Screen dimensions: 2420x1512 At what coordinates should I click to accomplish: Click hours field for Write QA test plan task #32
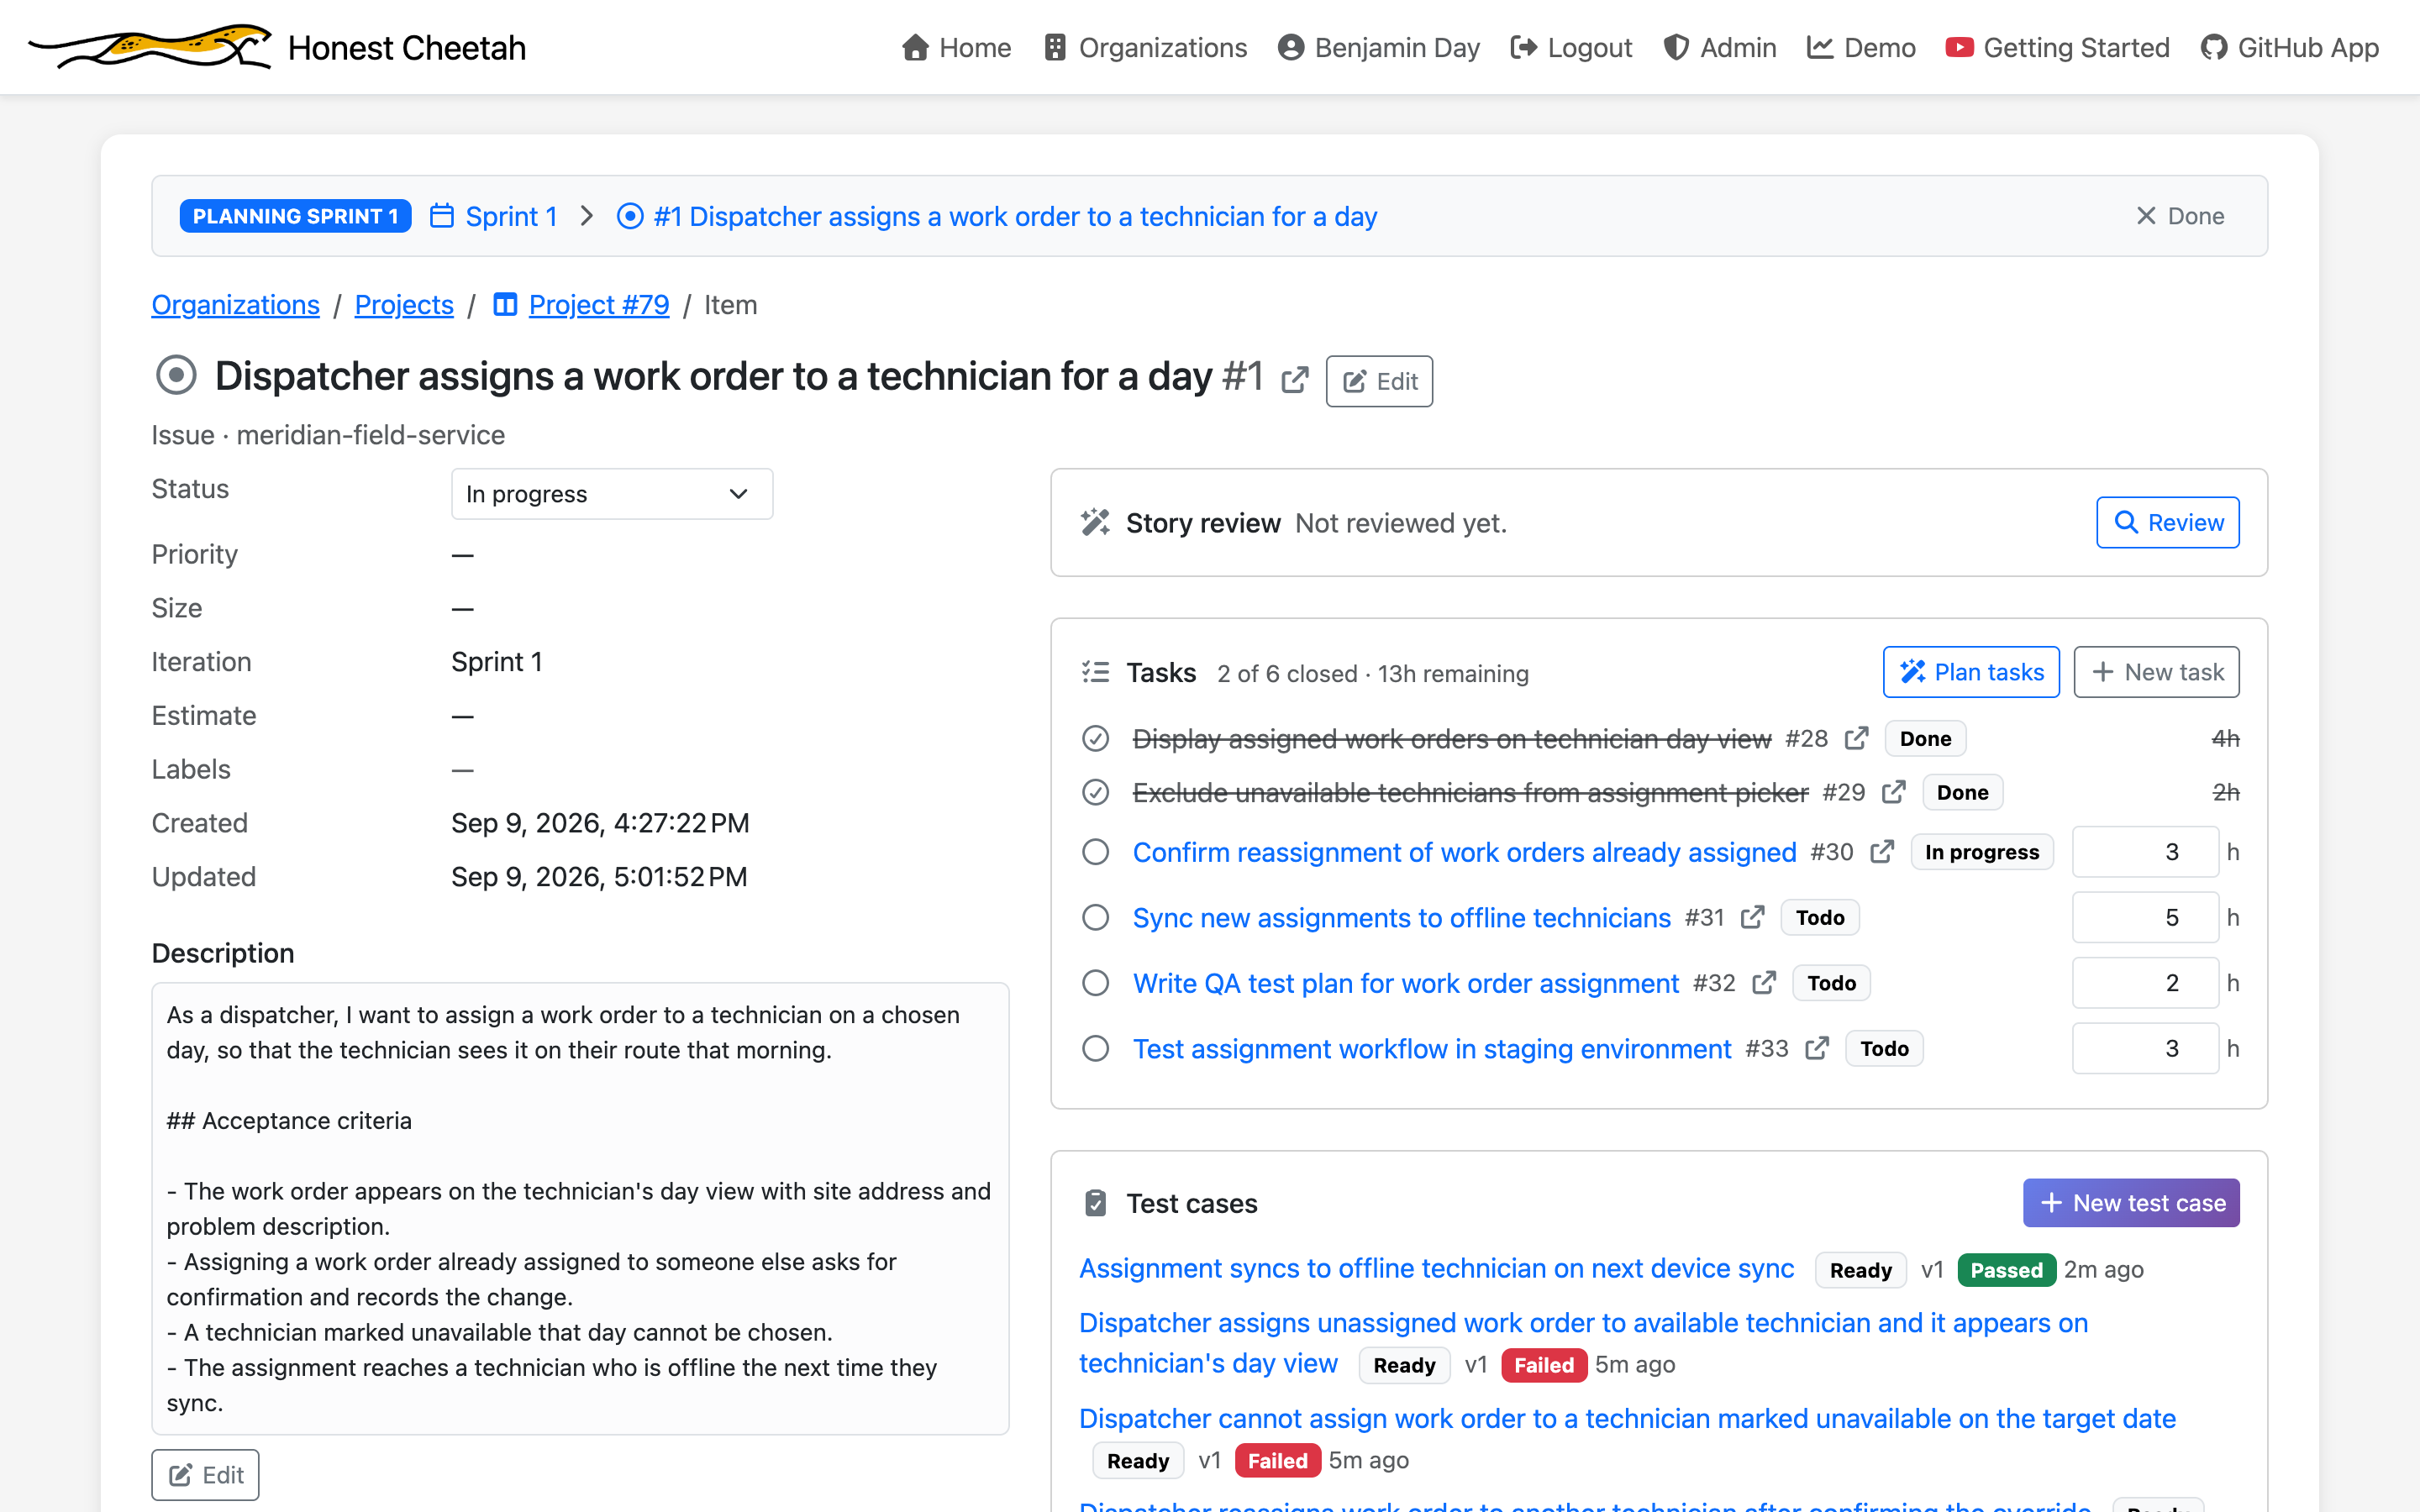(x=2145, y=983)
